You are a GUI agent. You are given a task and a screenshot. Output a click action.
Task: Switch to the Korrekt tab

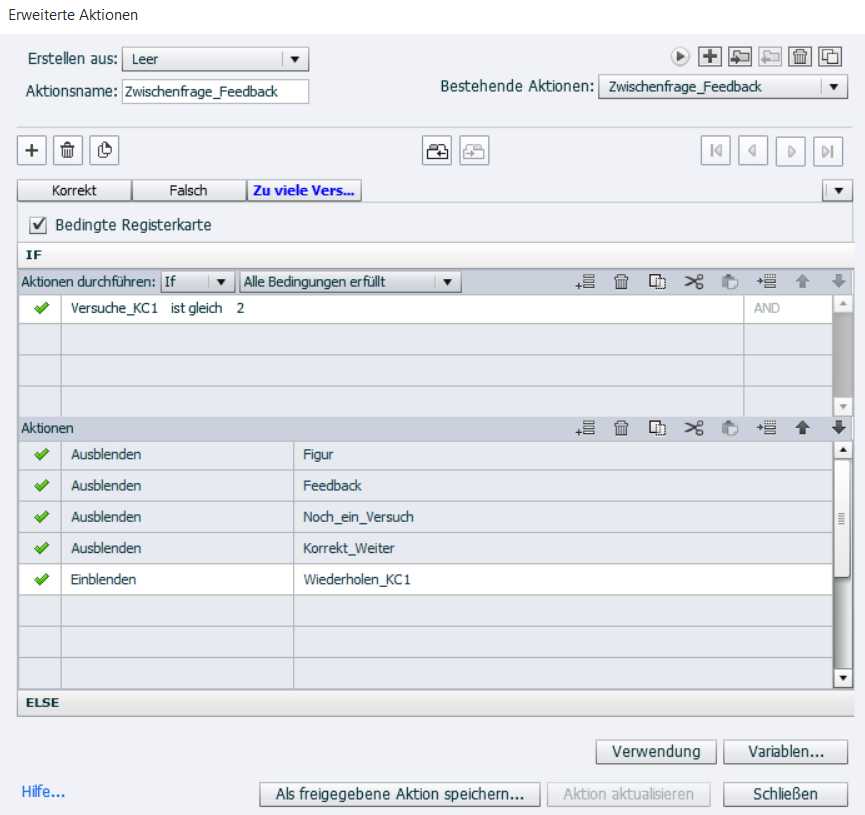pos(74,191)
